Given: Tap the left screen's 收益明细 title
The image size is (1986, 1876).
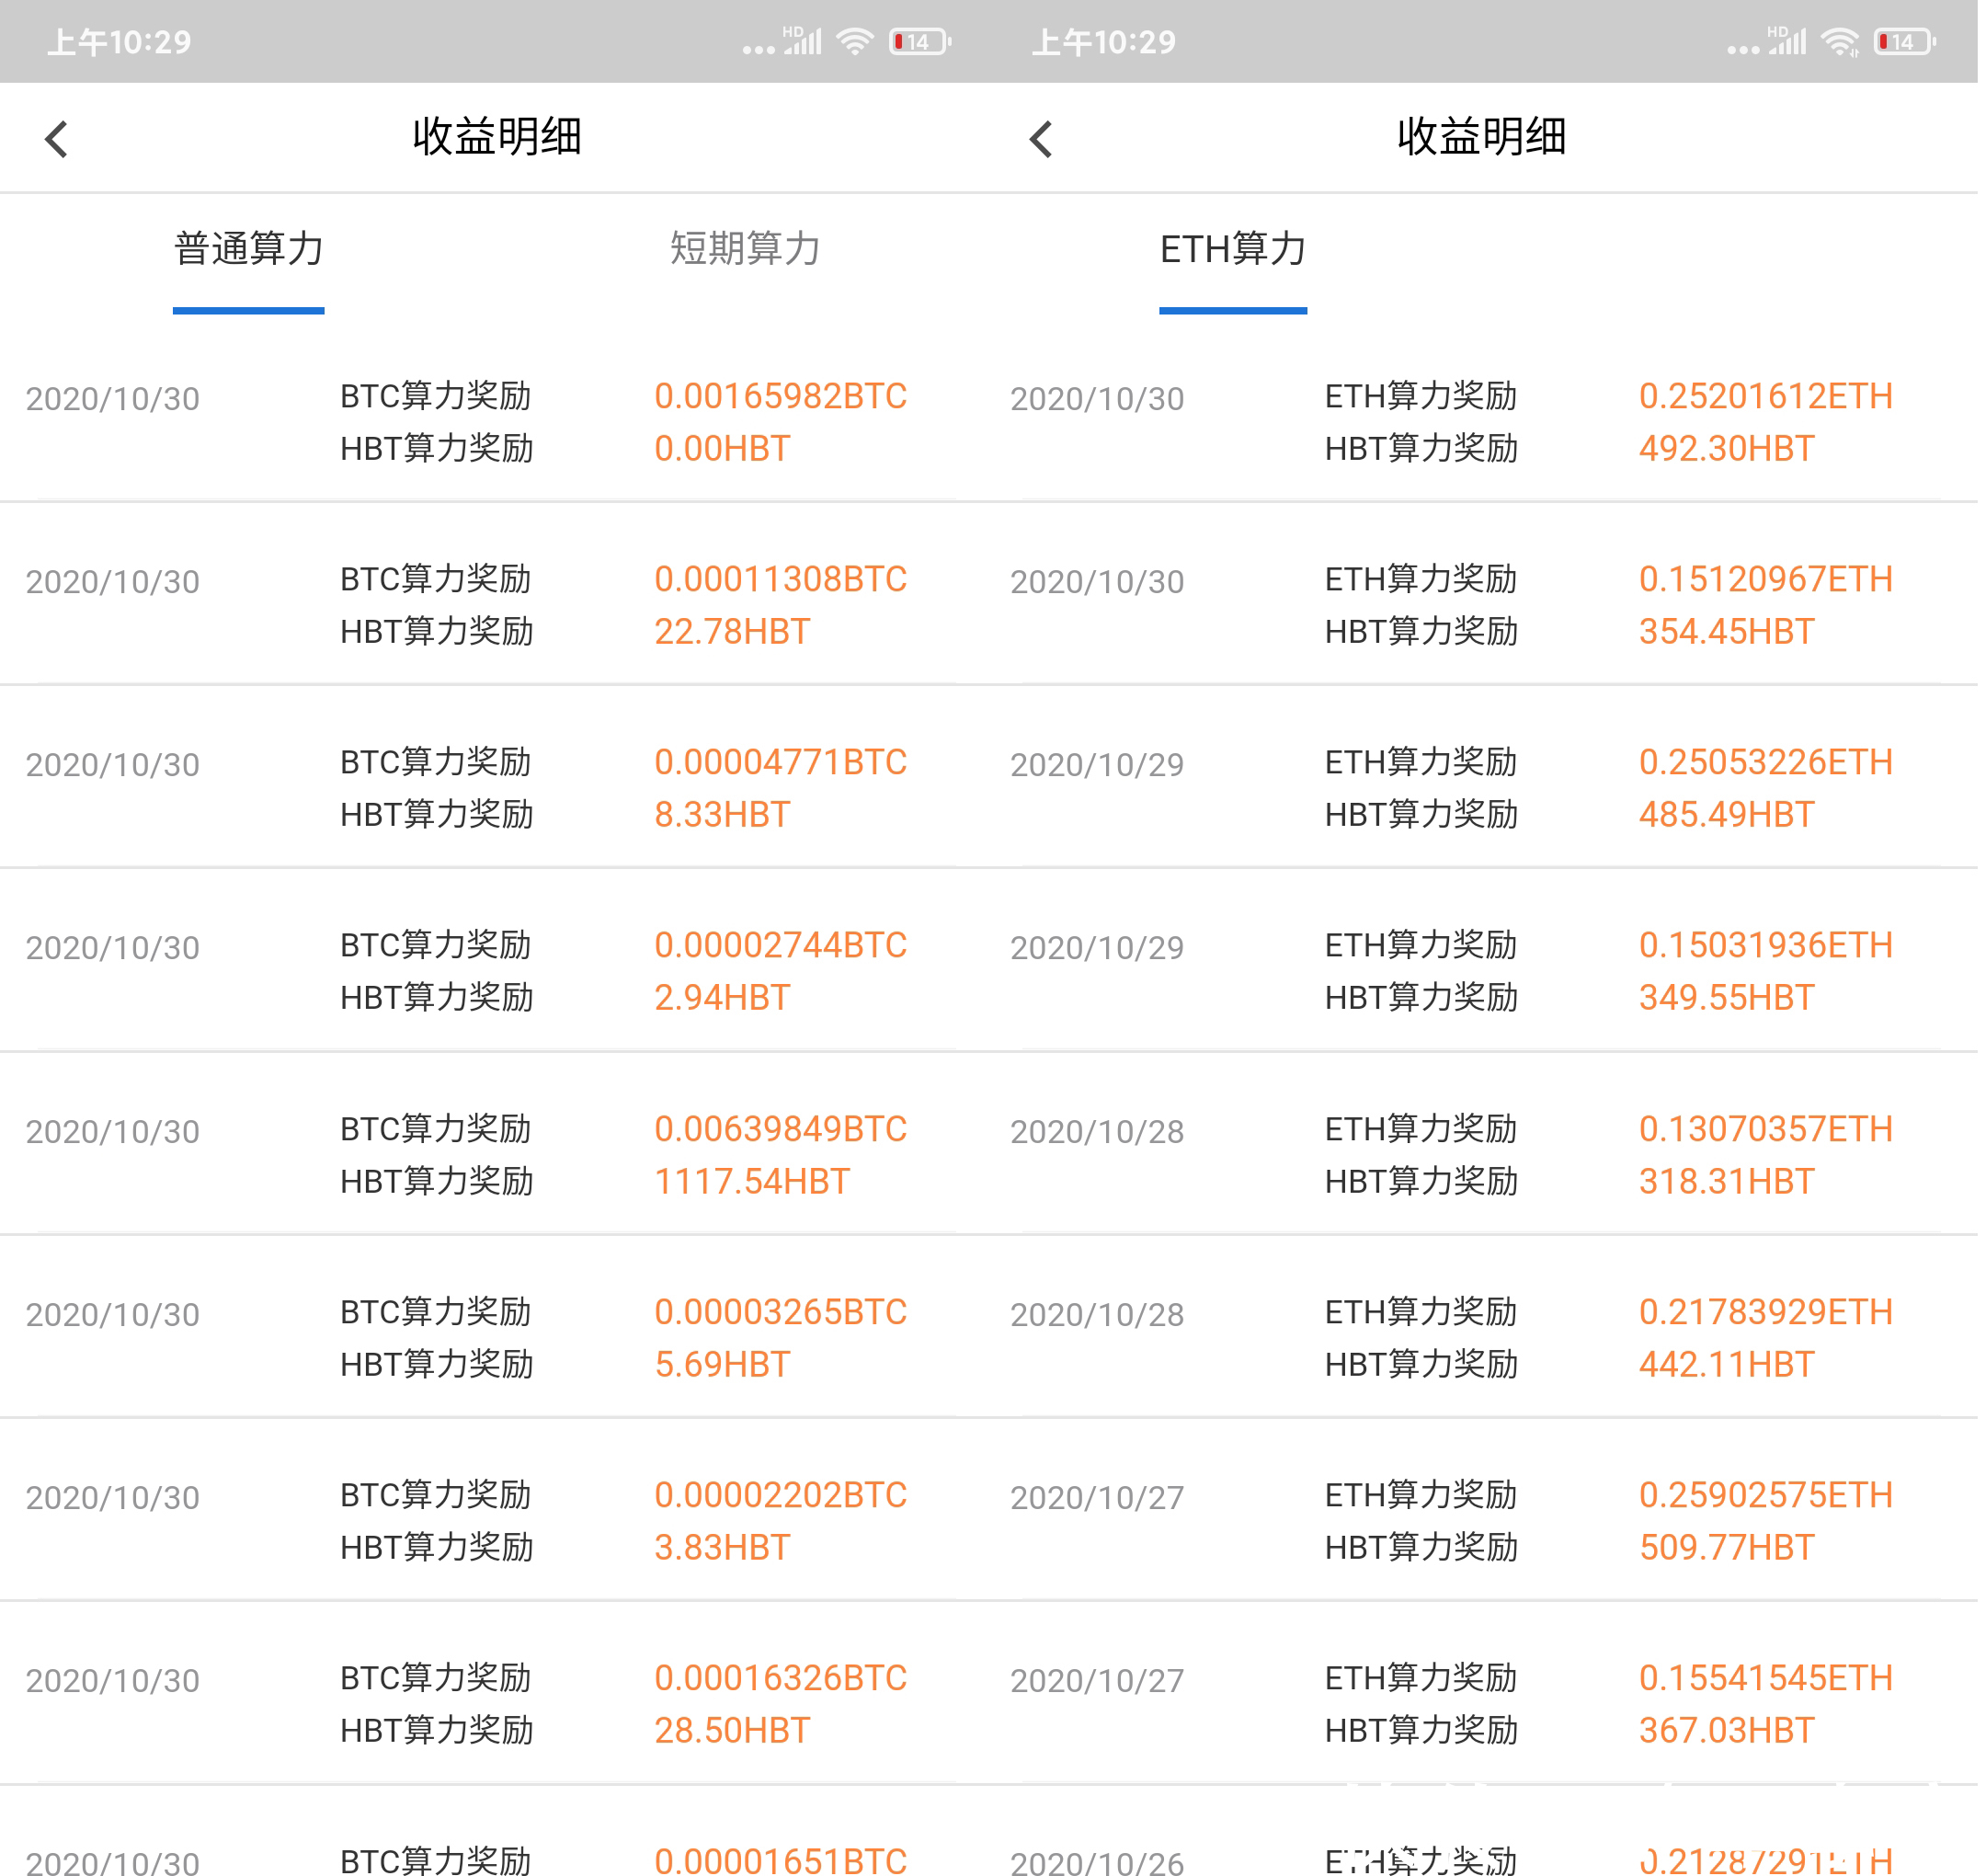Looking at the screenshot, I should click(x=499, y=137).
